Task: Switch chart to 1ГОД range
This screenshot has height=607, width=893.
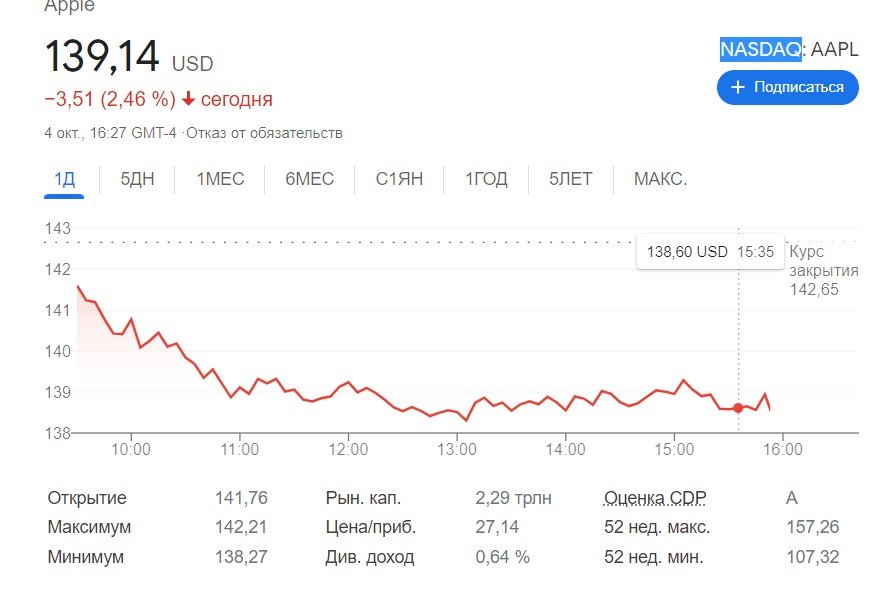Action: (x=486, y=180)
